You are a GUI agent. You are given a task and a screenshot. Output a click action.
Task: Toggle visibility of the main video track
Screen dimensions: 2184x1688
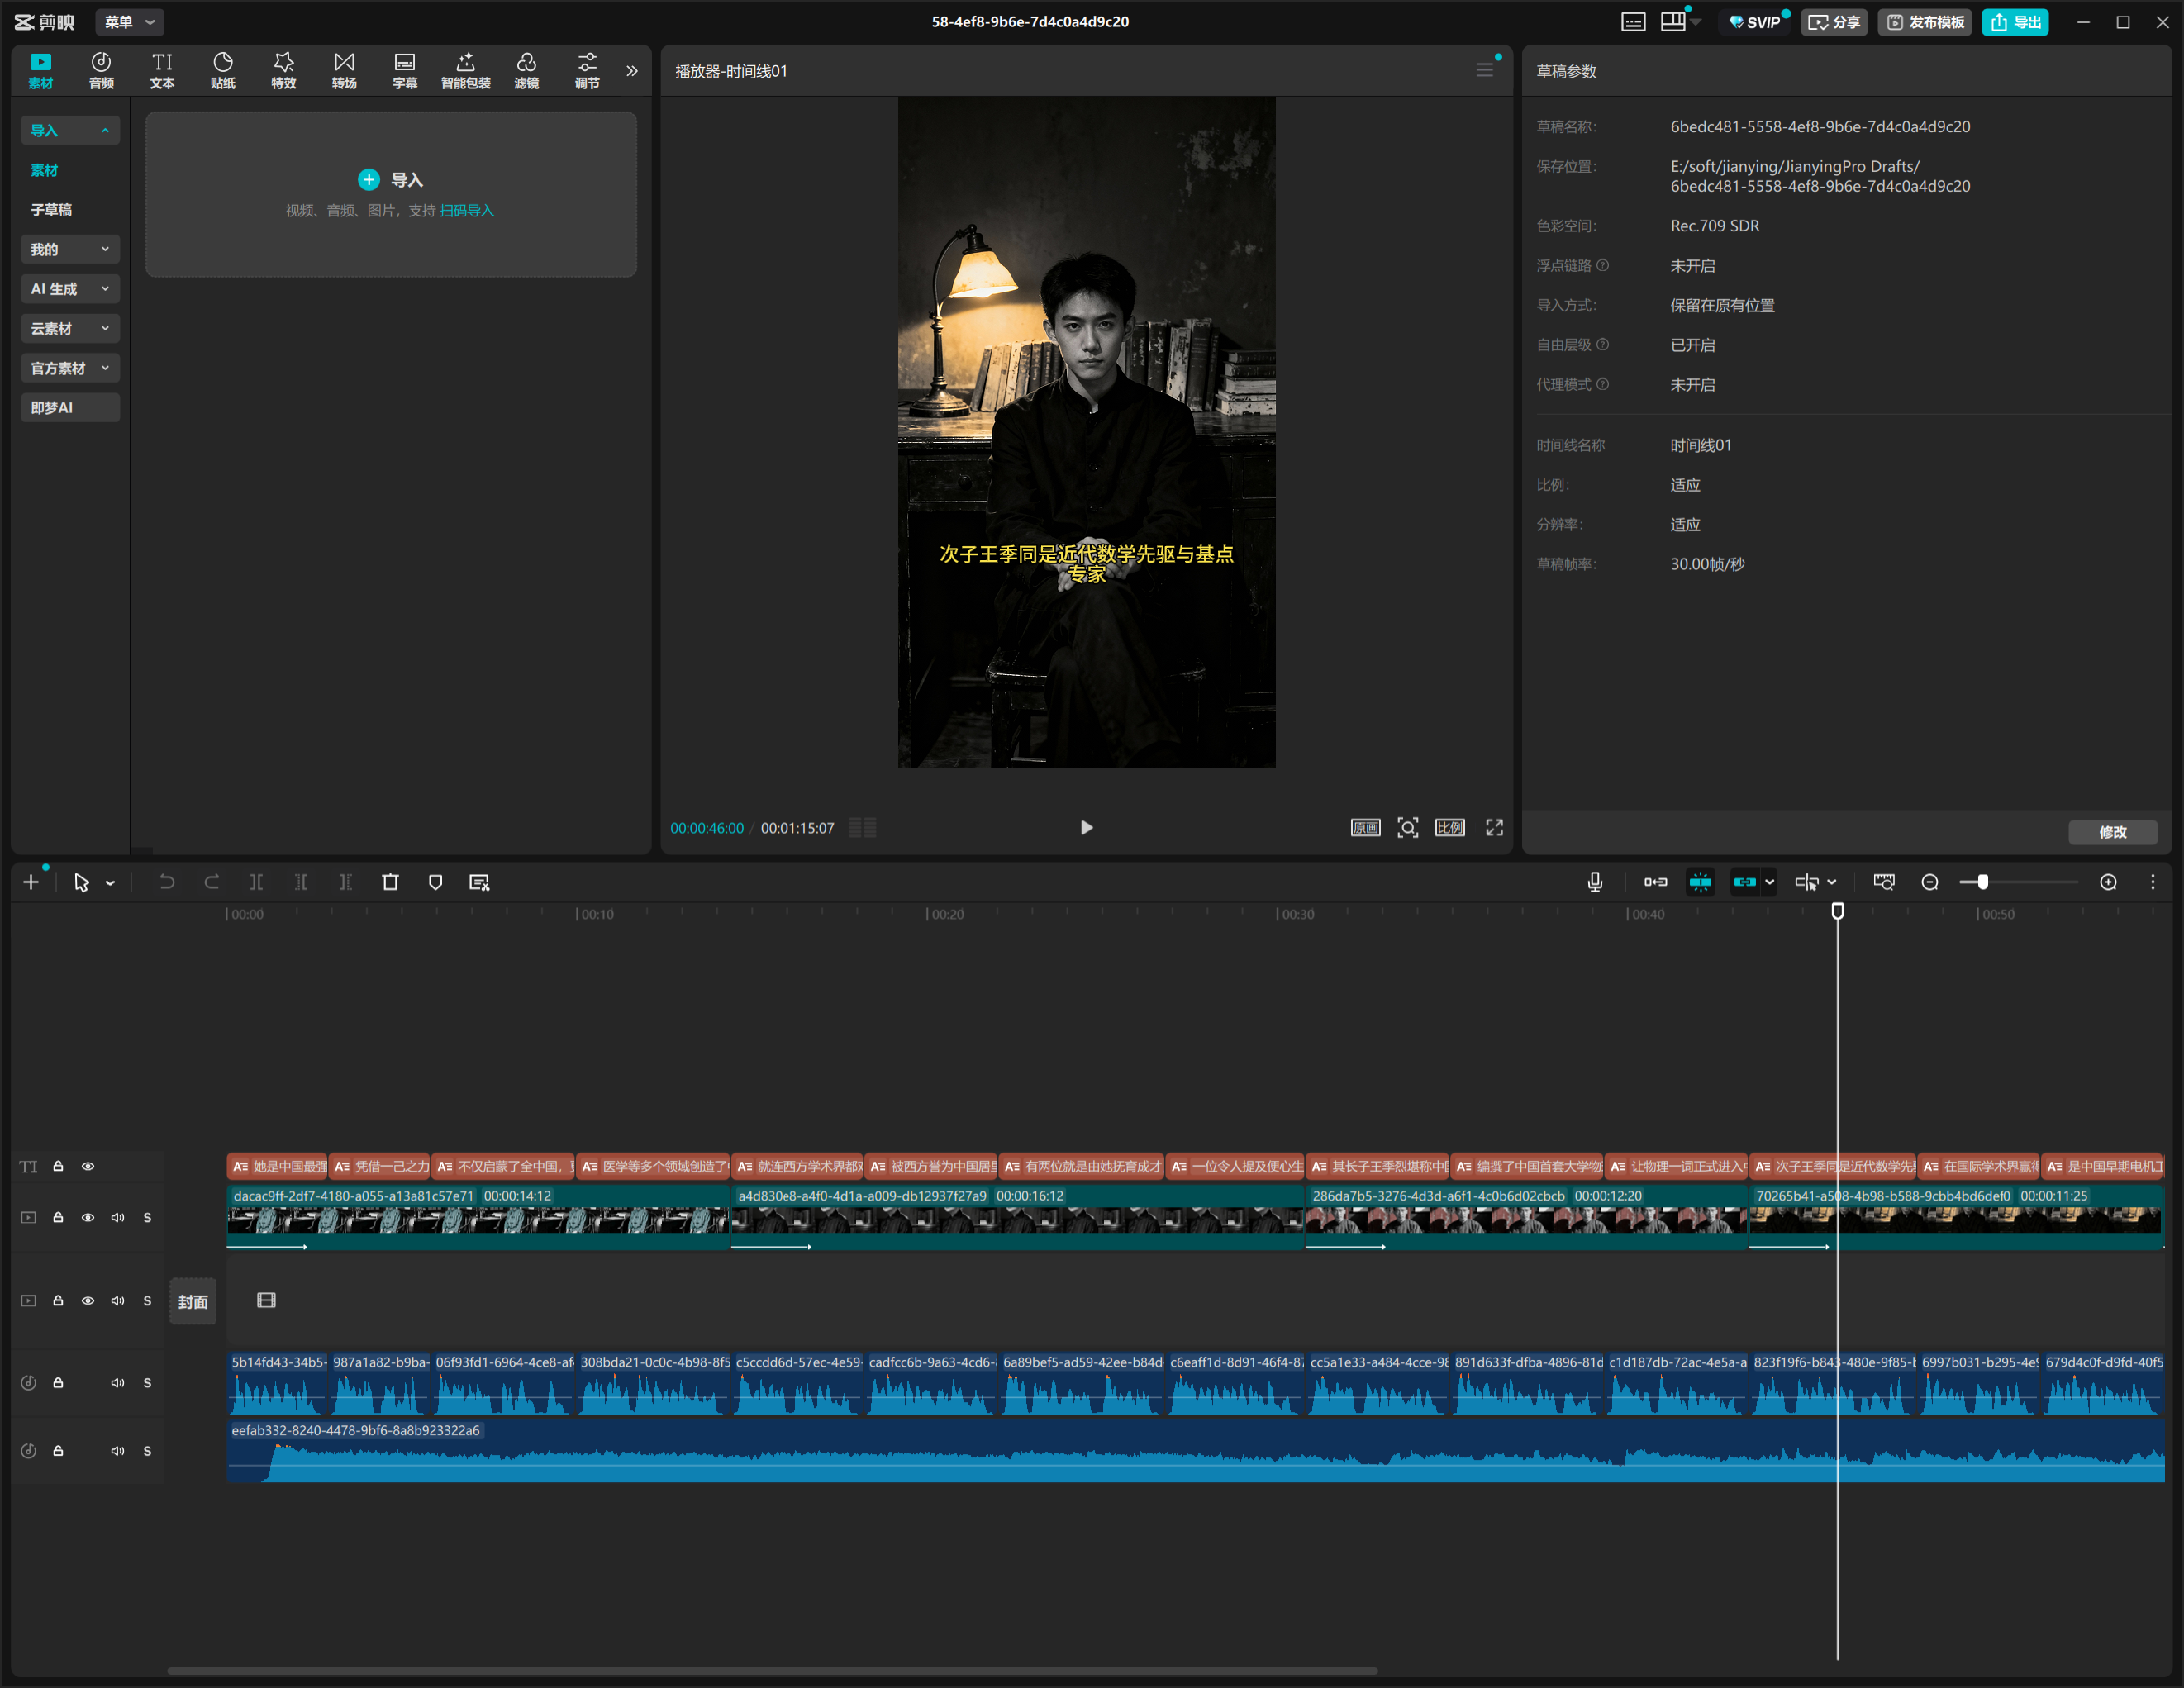88,1217
